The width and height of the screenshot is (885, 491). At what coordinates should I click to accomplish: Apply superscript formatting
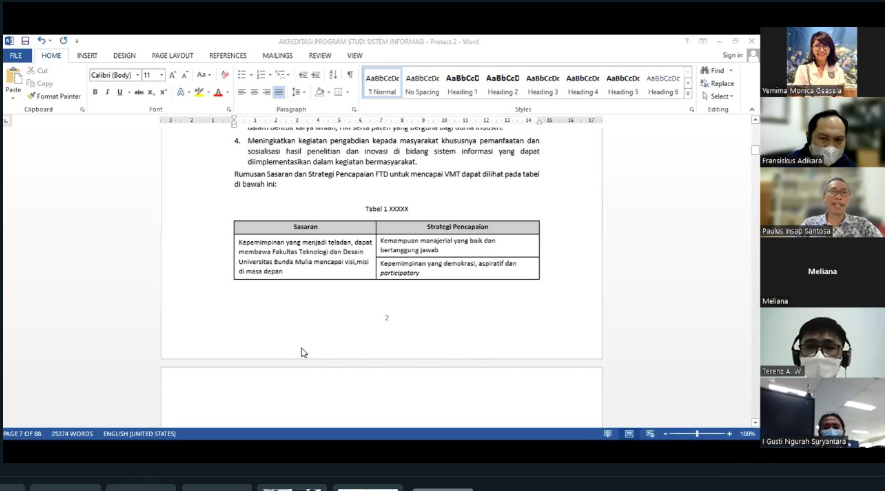coord(163,92)
